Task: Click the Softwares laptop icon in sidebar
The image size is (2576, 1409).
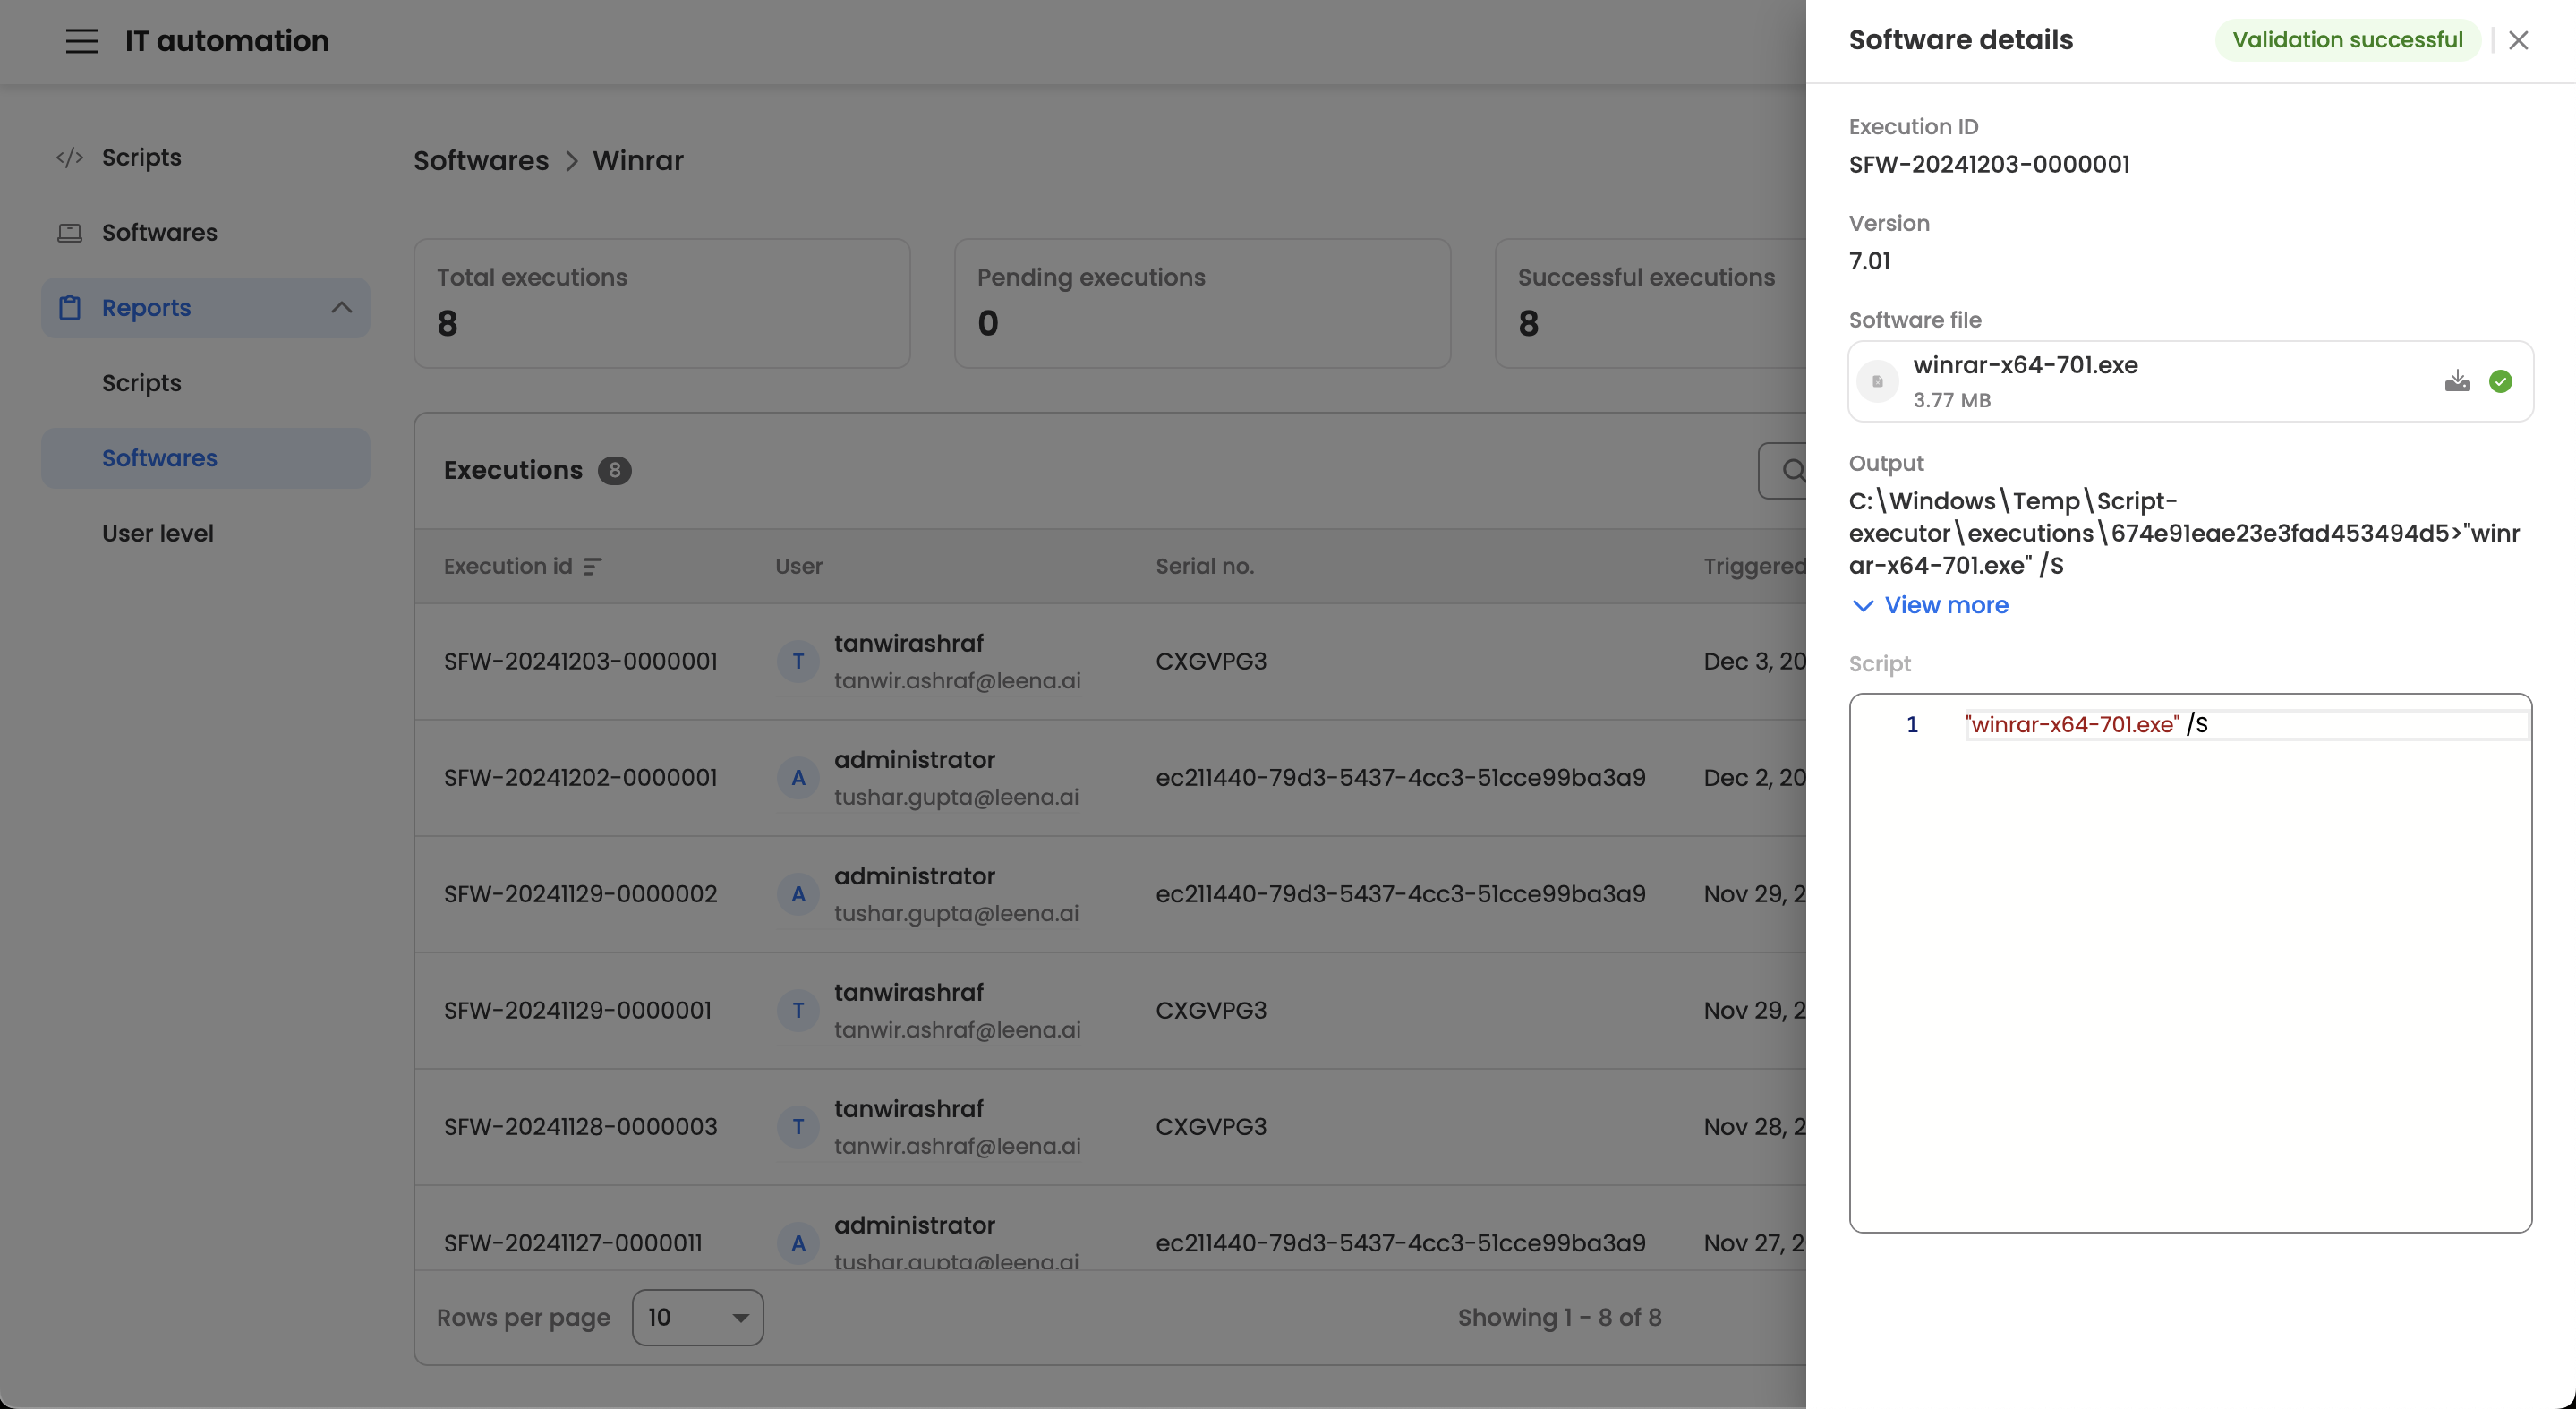Action: point(69,233)
